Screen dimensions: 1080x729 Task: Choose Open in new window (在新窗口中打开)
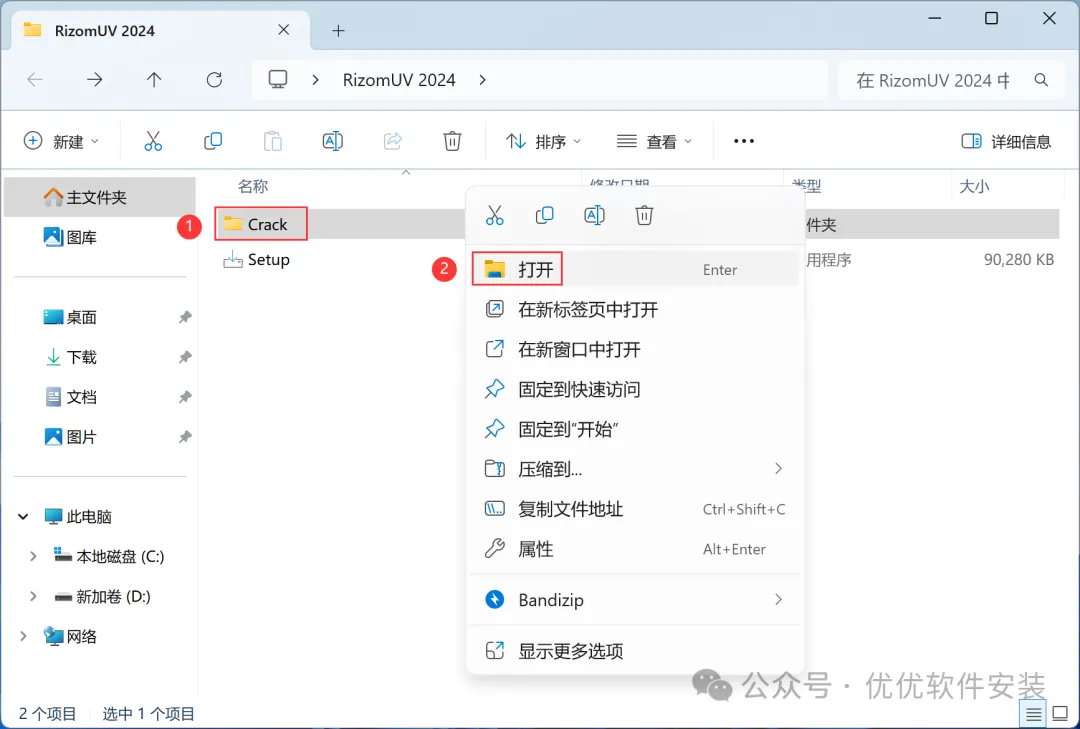click(x=635, y=349)
